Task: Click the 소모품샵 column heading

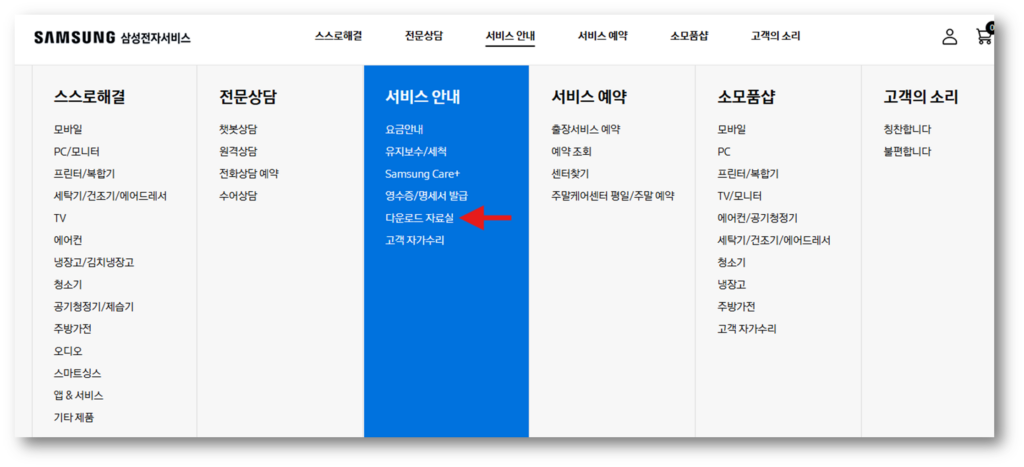Action: click(746, 97)
